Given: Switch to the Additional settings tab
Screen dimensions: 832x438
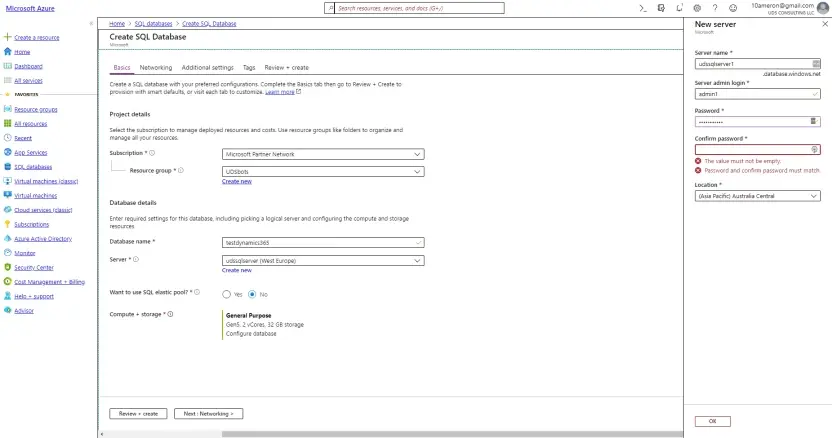Looking at the screenshot, I should 207,67.
